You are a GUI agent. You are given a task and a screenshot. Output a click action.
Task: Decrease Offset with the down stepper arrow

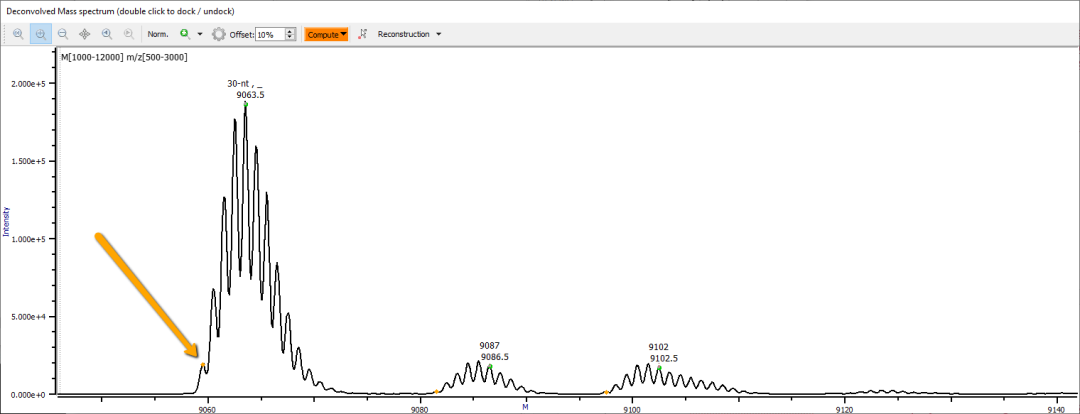pos(291,37)
